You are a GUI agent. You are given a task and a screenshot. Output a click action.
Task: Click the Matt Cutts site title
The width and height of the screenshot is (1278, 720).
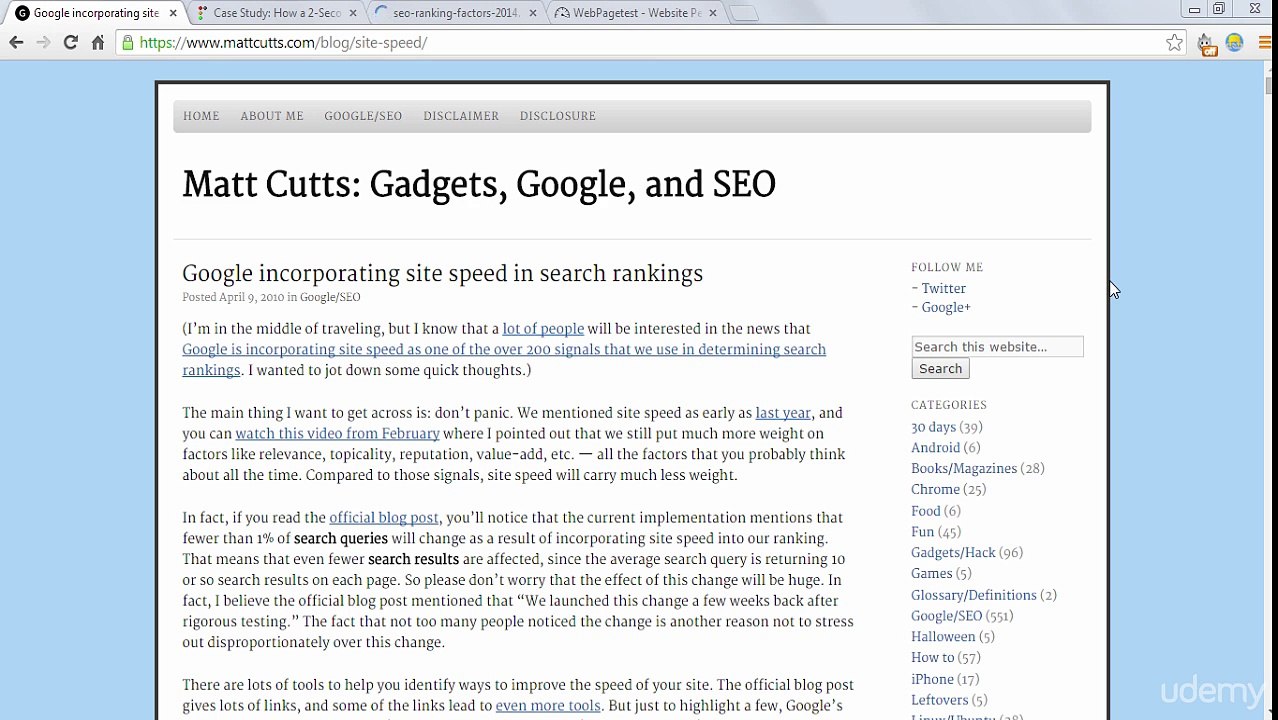pos(479,185)
